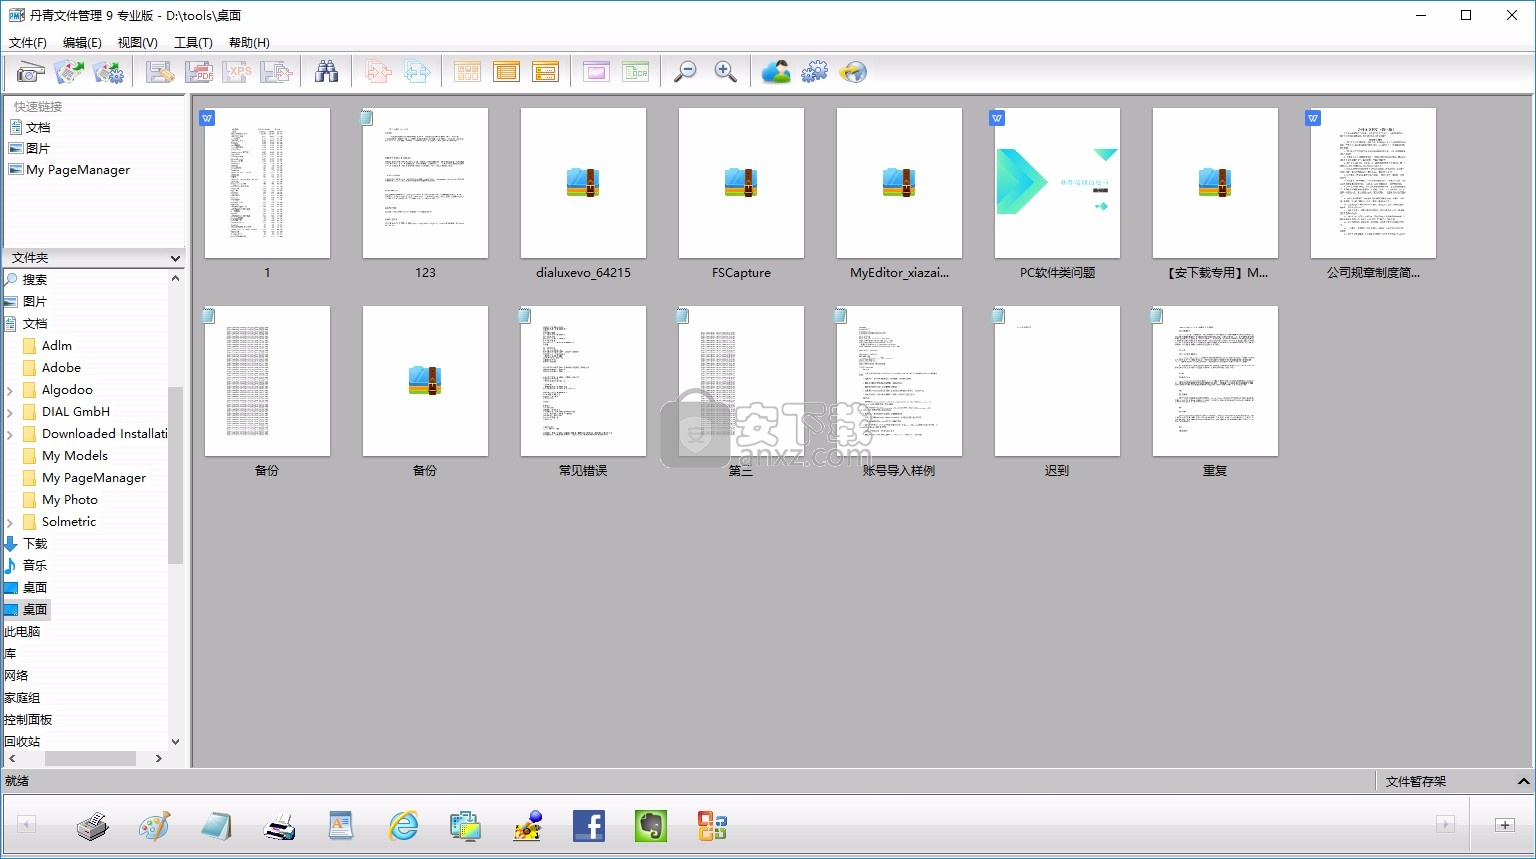Open the 帮助(H) menu
Screen dimensions: 1536x859
click(x=249, y=42)
